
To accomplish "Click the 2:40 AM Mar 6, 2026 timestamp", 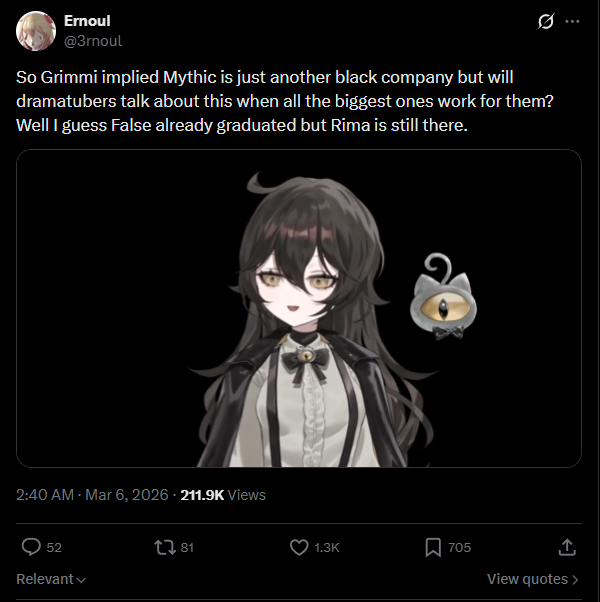I will click(92, 494).
